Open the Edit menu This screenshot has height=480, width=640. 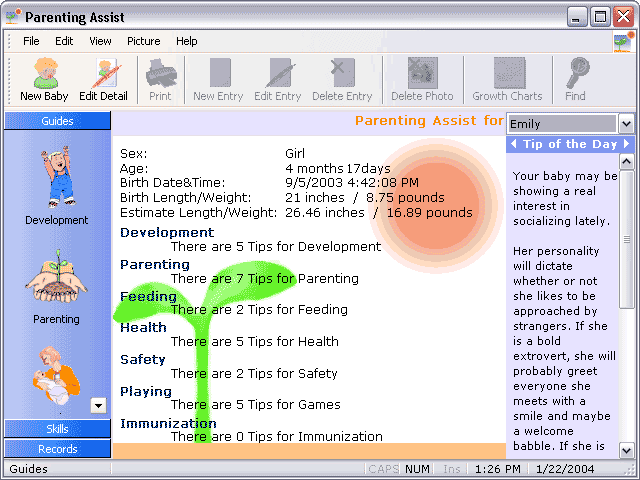(x=64, y=41)
